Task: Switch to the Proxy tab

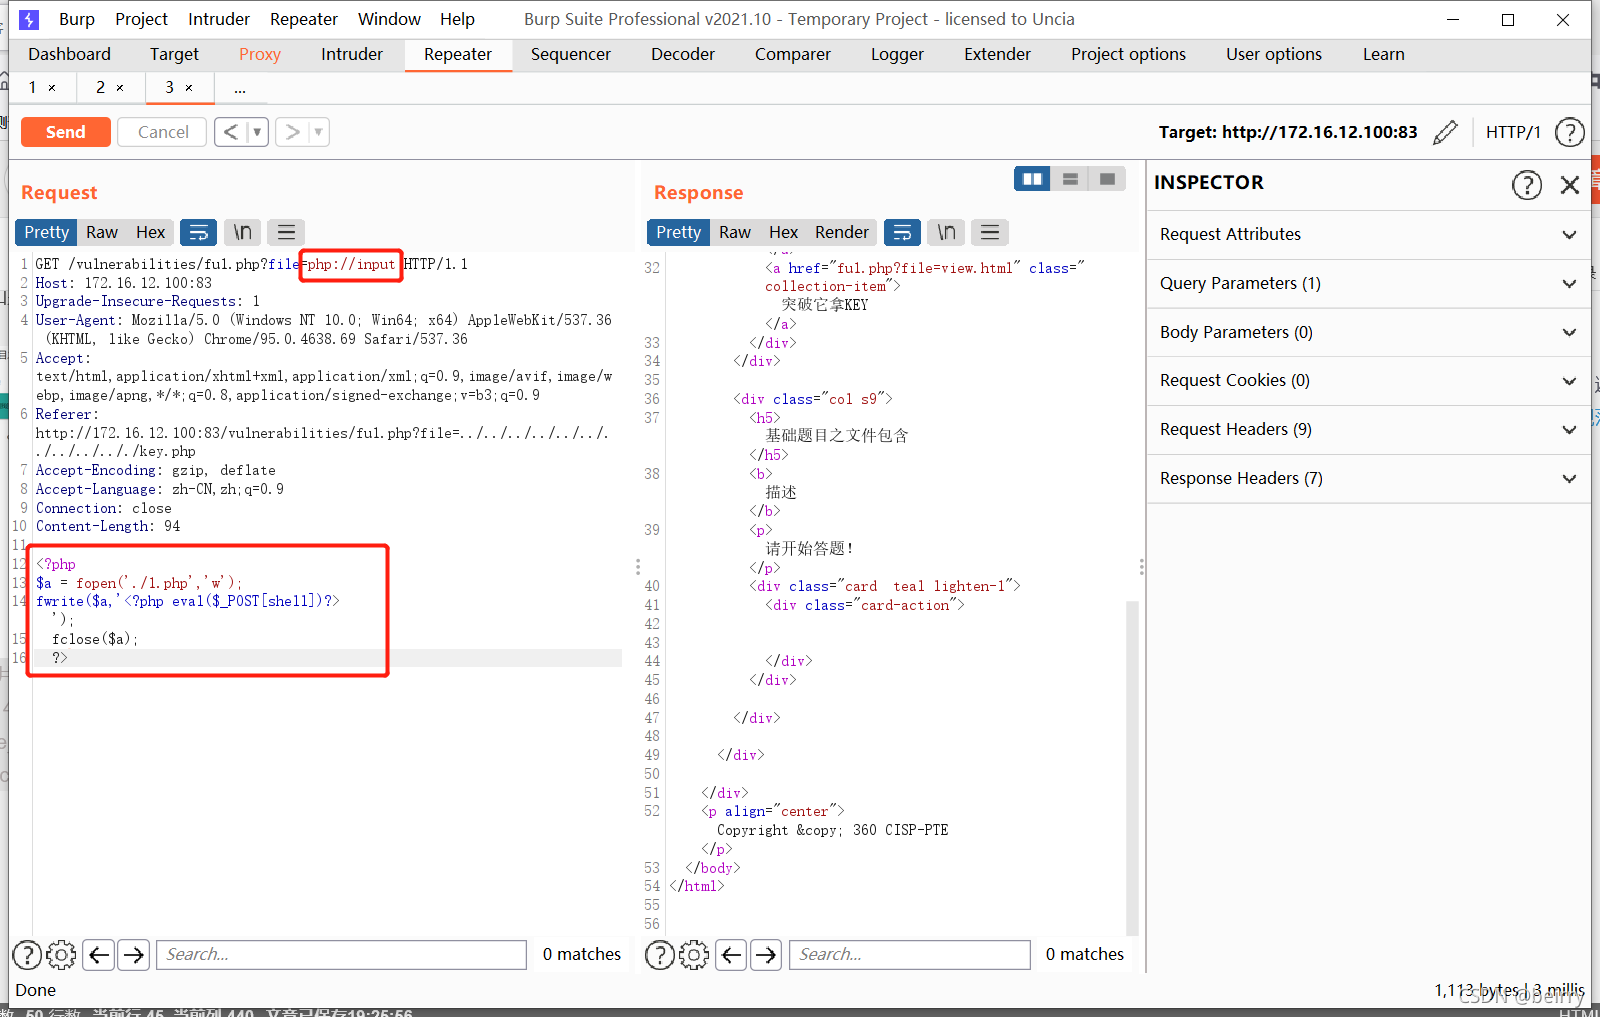Action: (x=259, y=54)
